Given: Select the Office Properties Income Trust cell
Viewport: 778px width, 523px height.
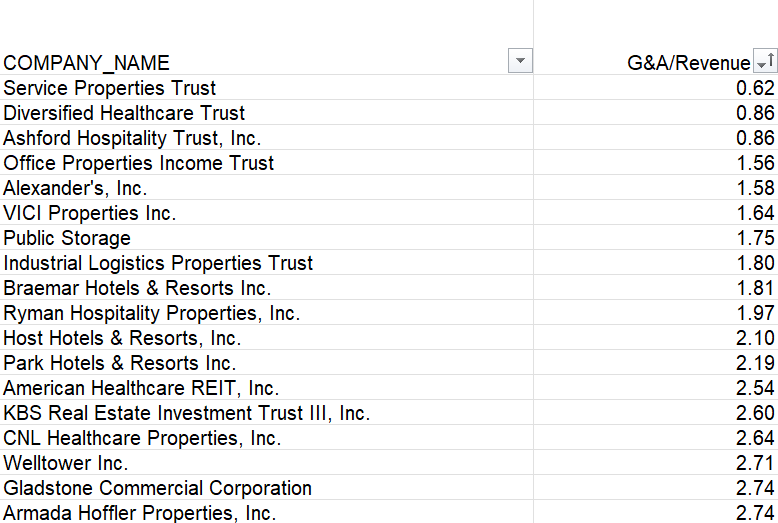Looking at the screenshot, I should pyautogui.click(x=138, y=163).
